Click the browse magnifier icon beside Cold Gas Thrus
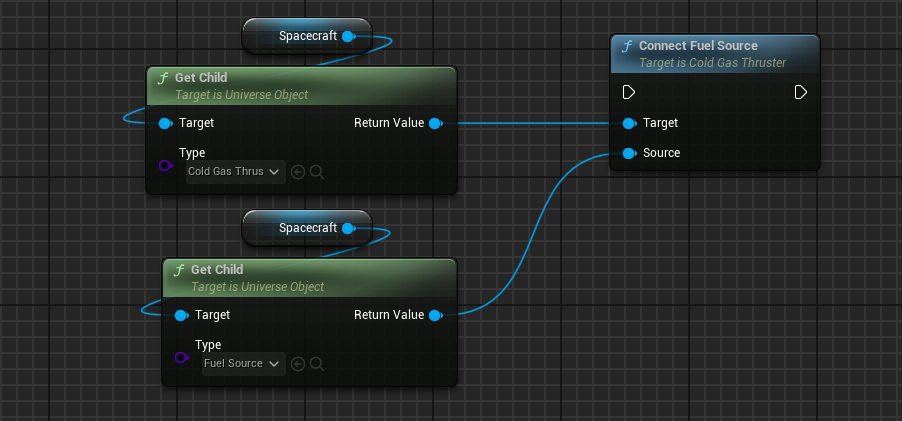This screenshot has height=421, width=902. [317, 172]
